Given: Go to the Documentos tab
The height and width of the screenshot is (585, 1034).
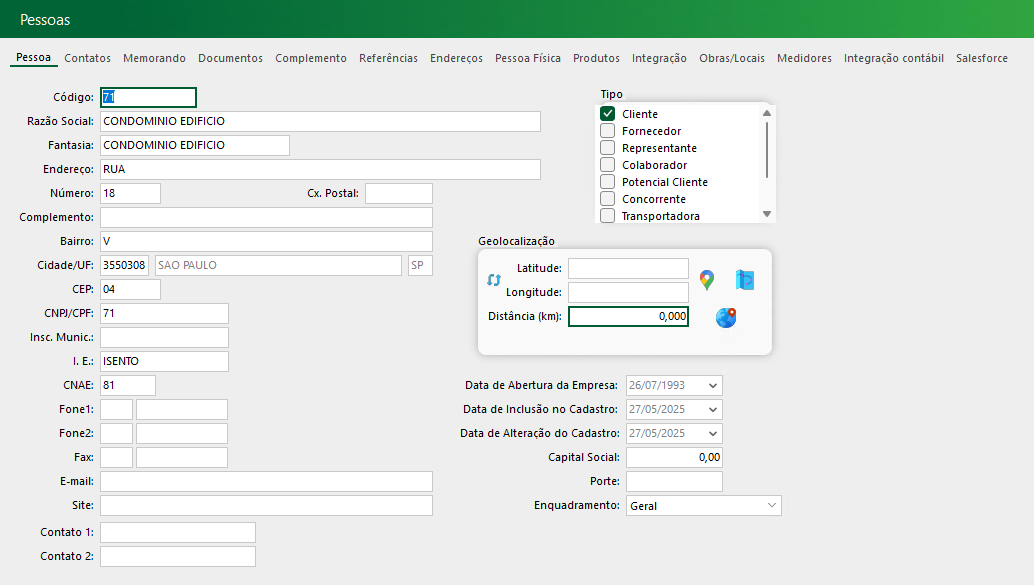Looking at the screenshot, I should [230, 58].
